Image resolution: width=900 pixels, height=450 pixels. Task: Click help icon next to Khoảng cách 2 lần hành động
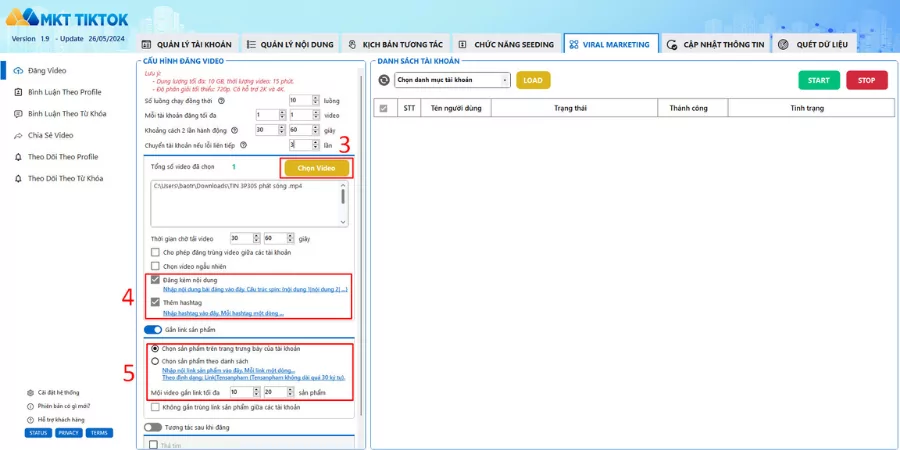click(x=234, y=130)
